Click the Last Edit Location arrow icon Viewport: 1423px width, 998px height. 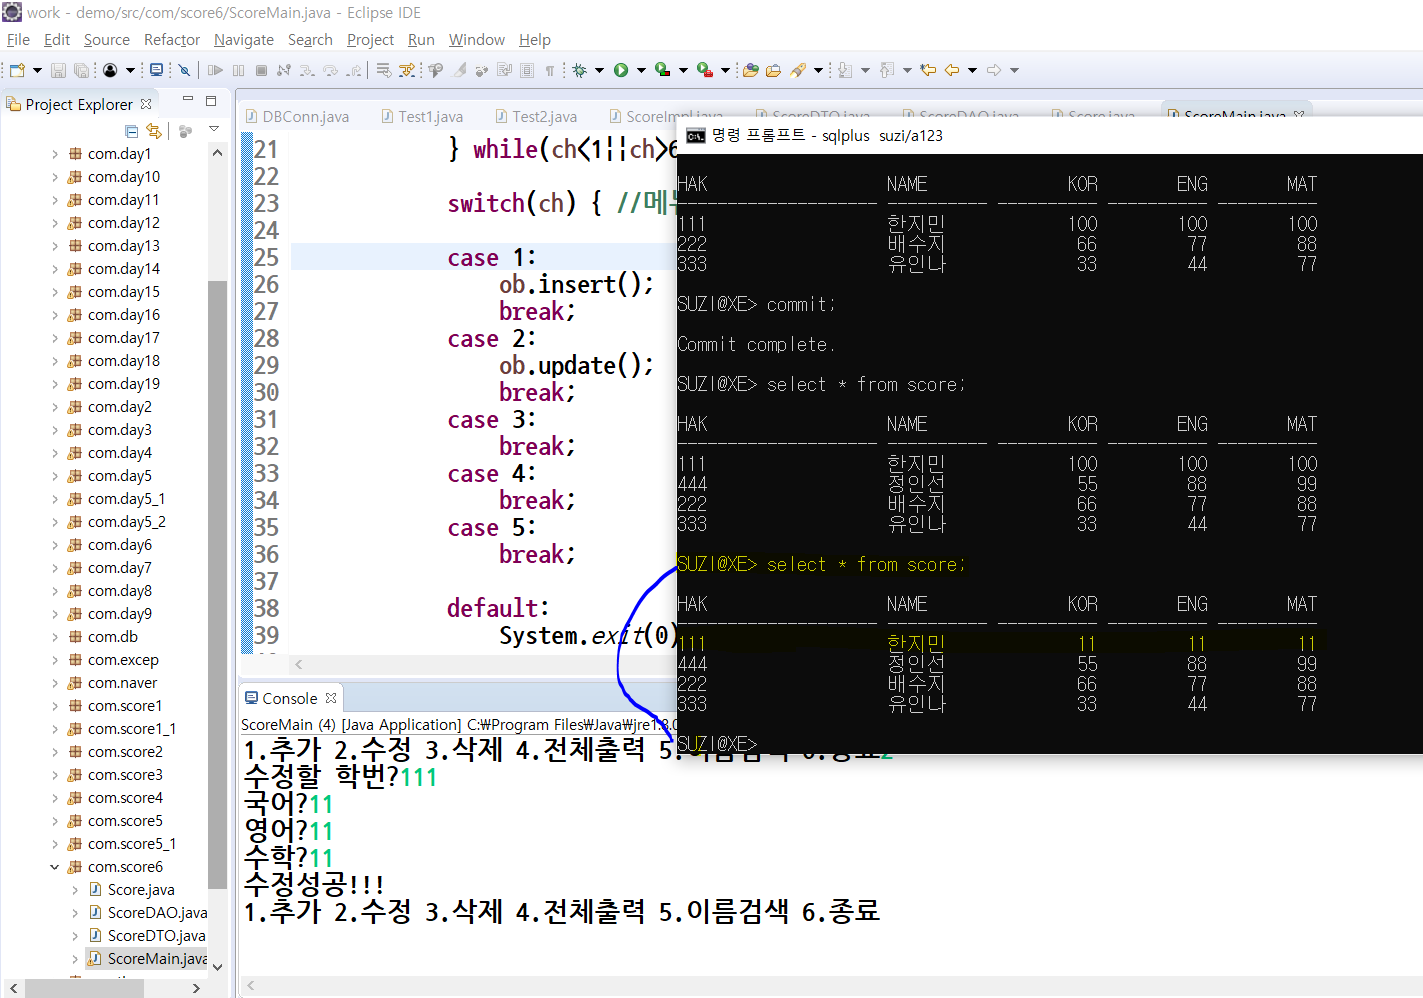click(x=928, y=70)
